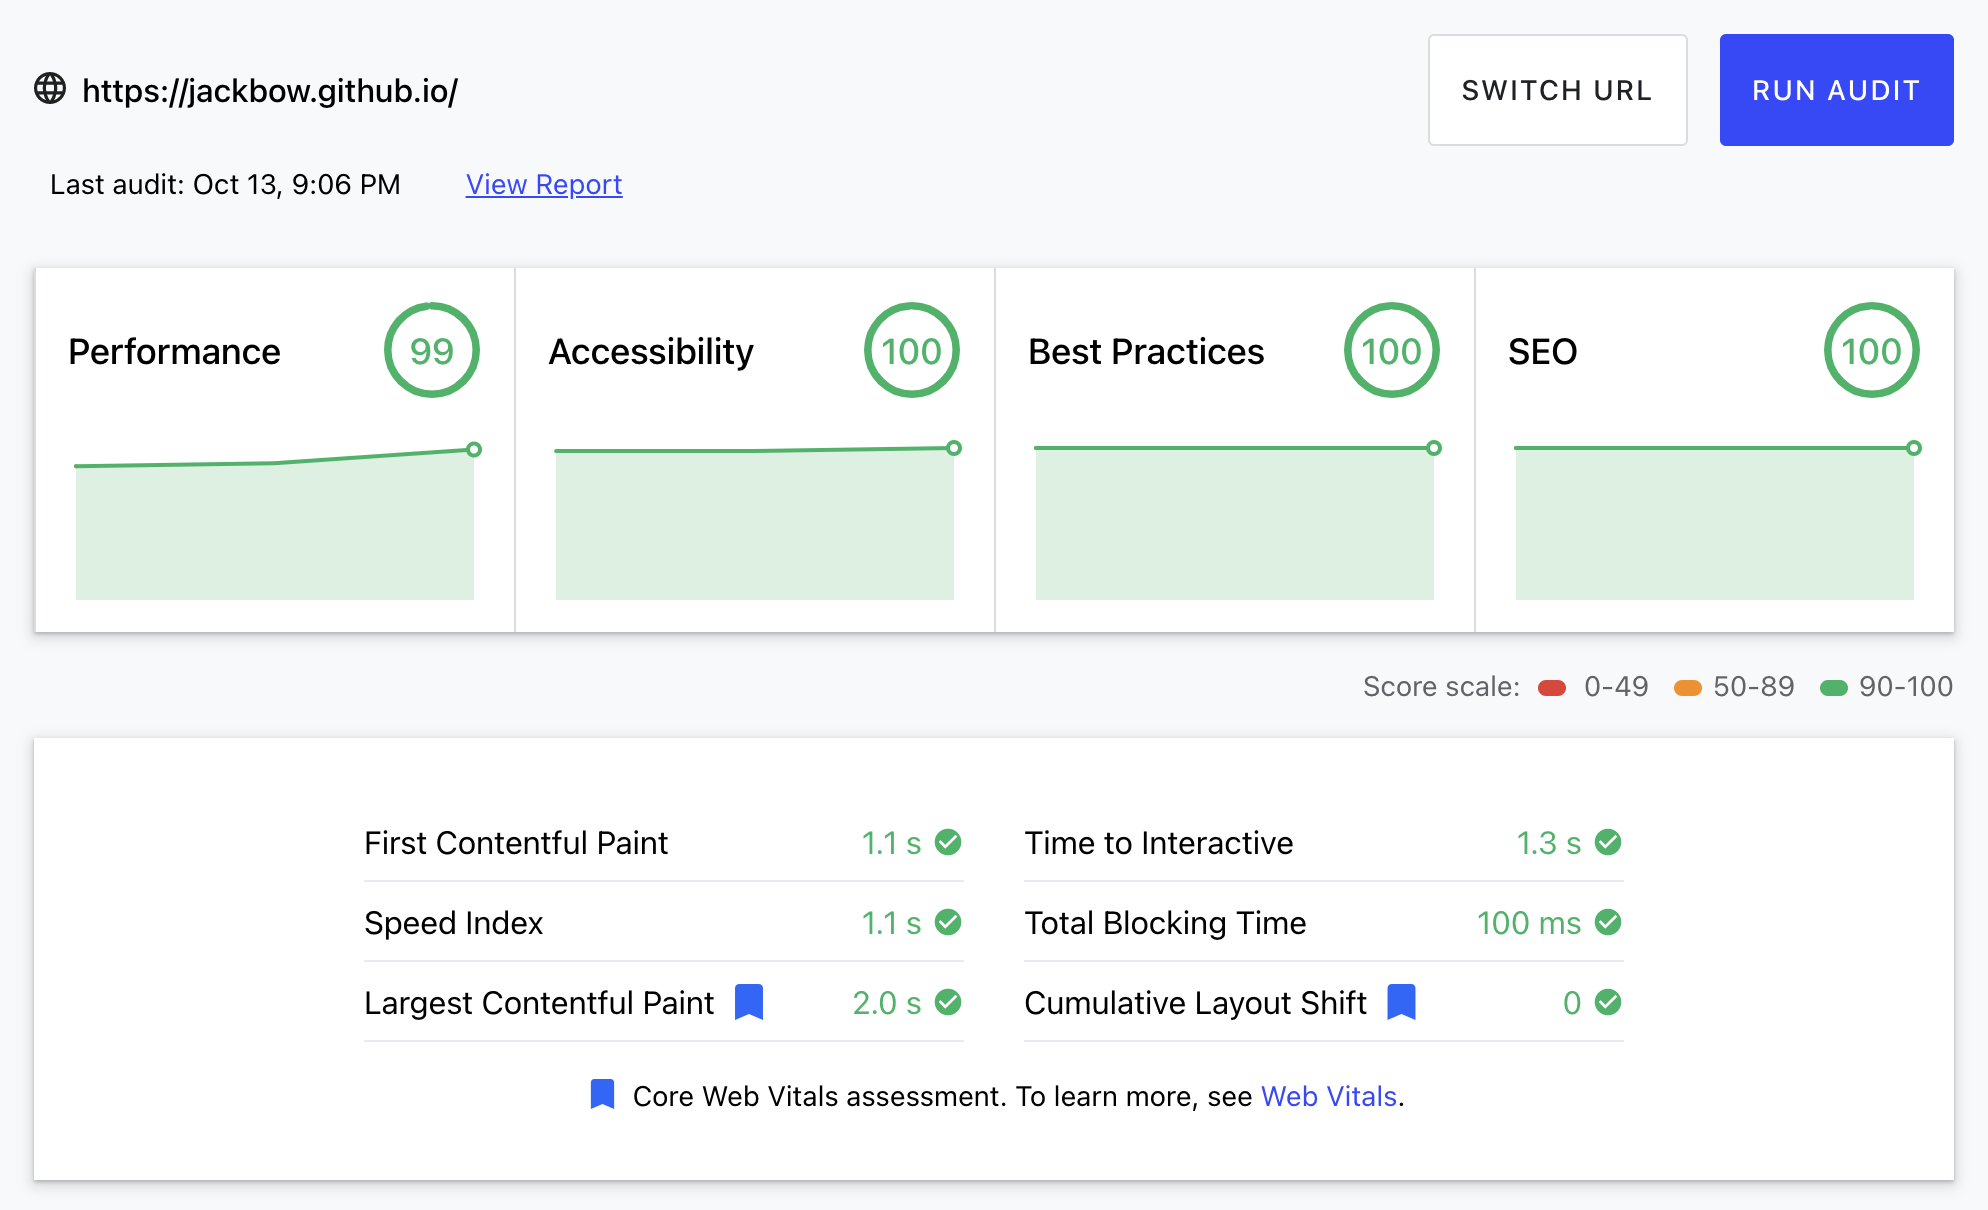1988x1210 pixels.
Task: Click the SEO score gauge
Action: [x=1871, y=350]
